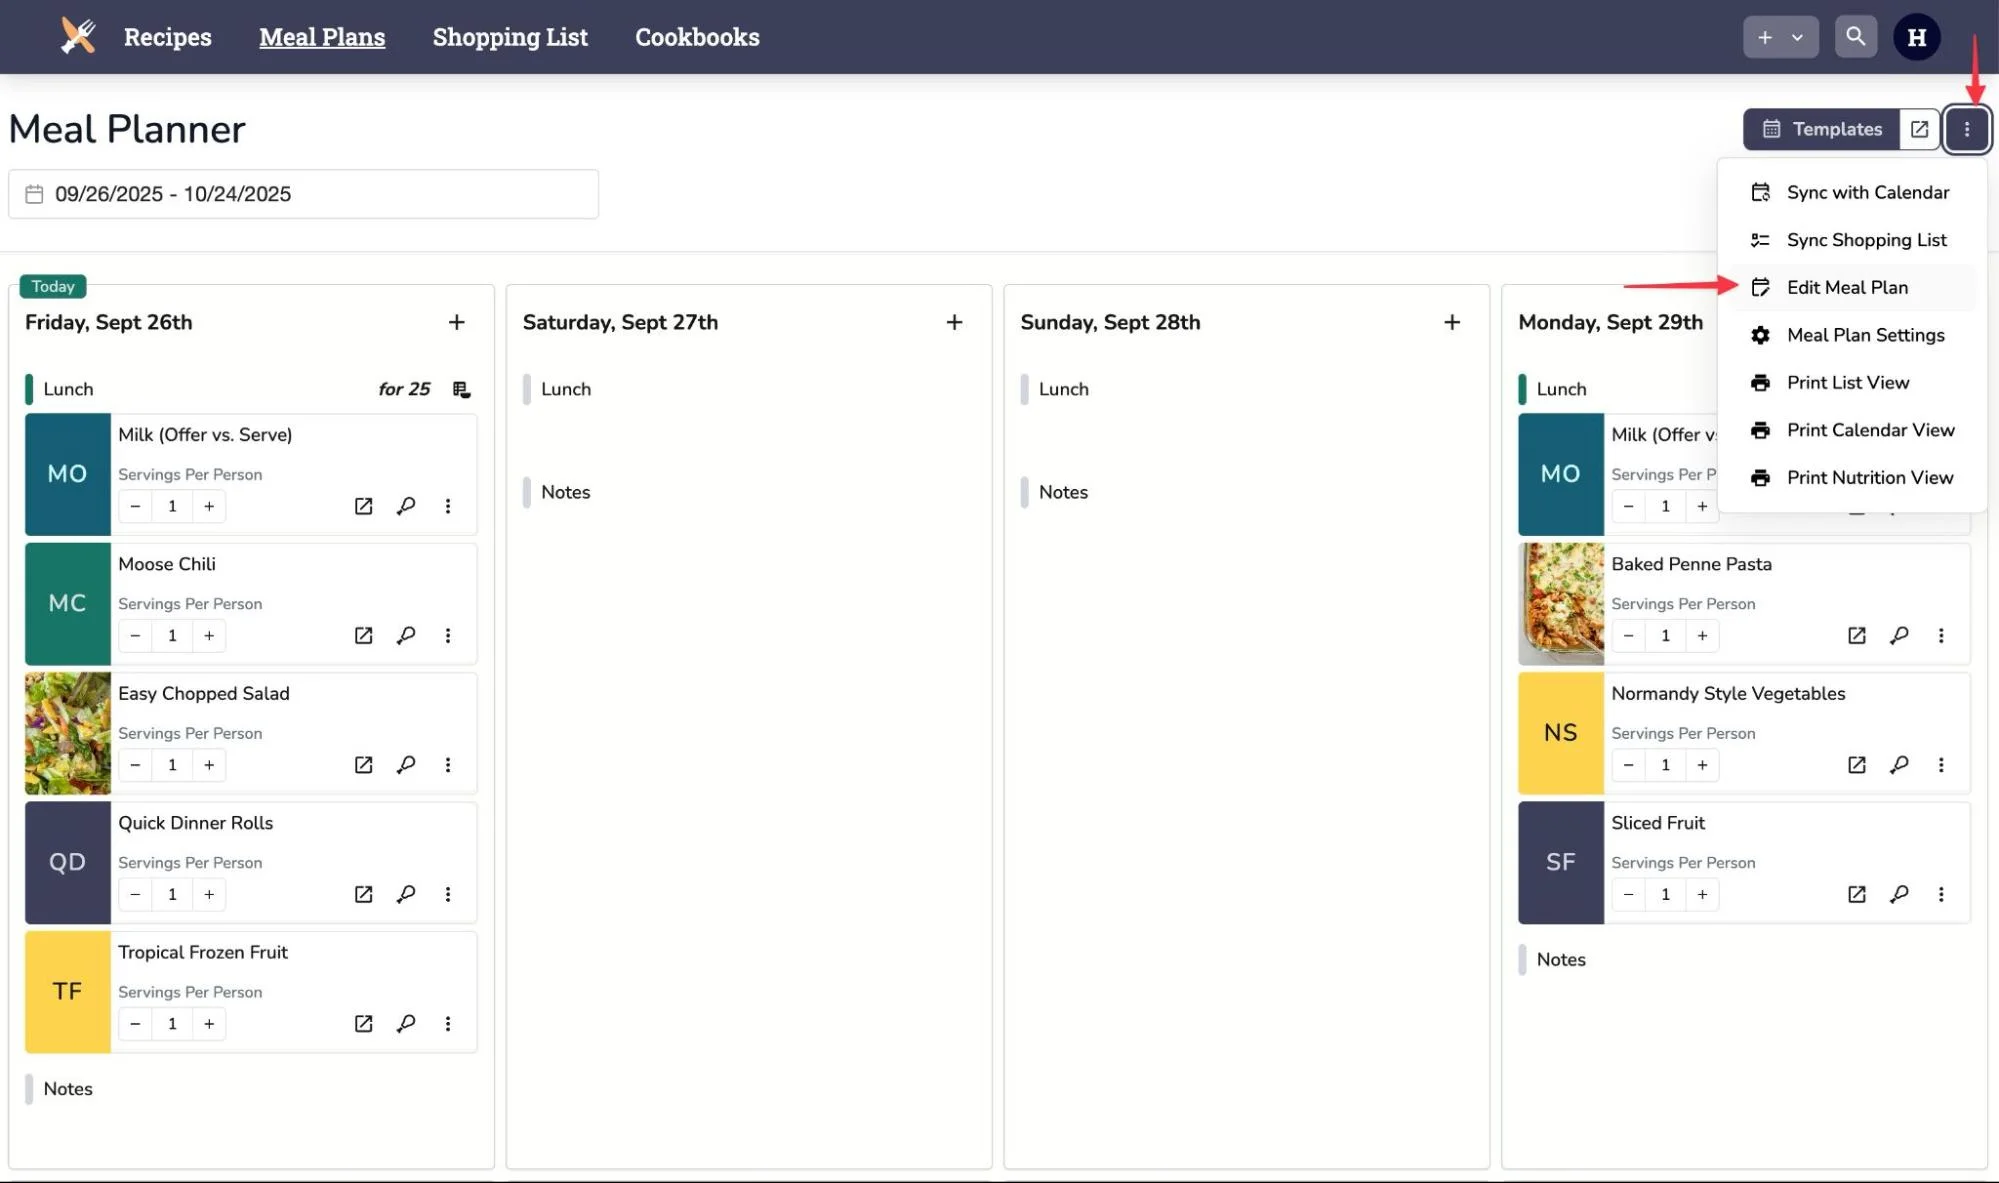Add a meal to Sunday, Sept 28th
The width and height of the screenshot is (1999, 1183).
click(1452, 322)
